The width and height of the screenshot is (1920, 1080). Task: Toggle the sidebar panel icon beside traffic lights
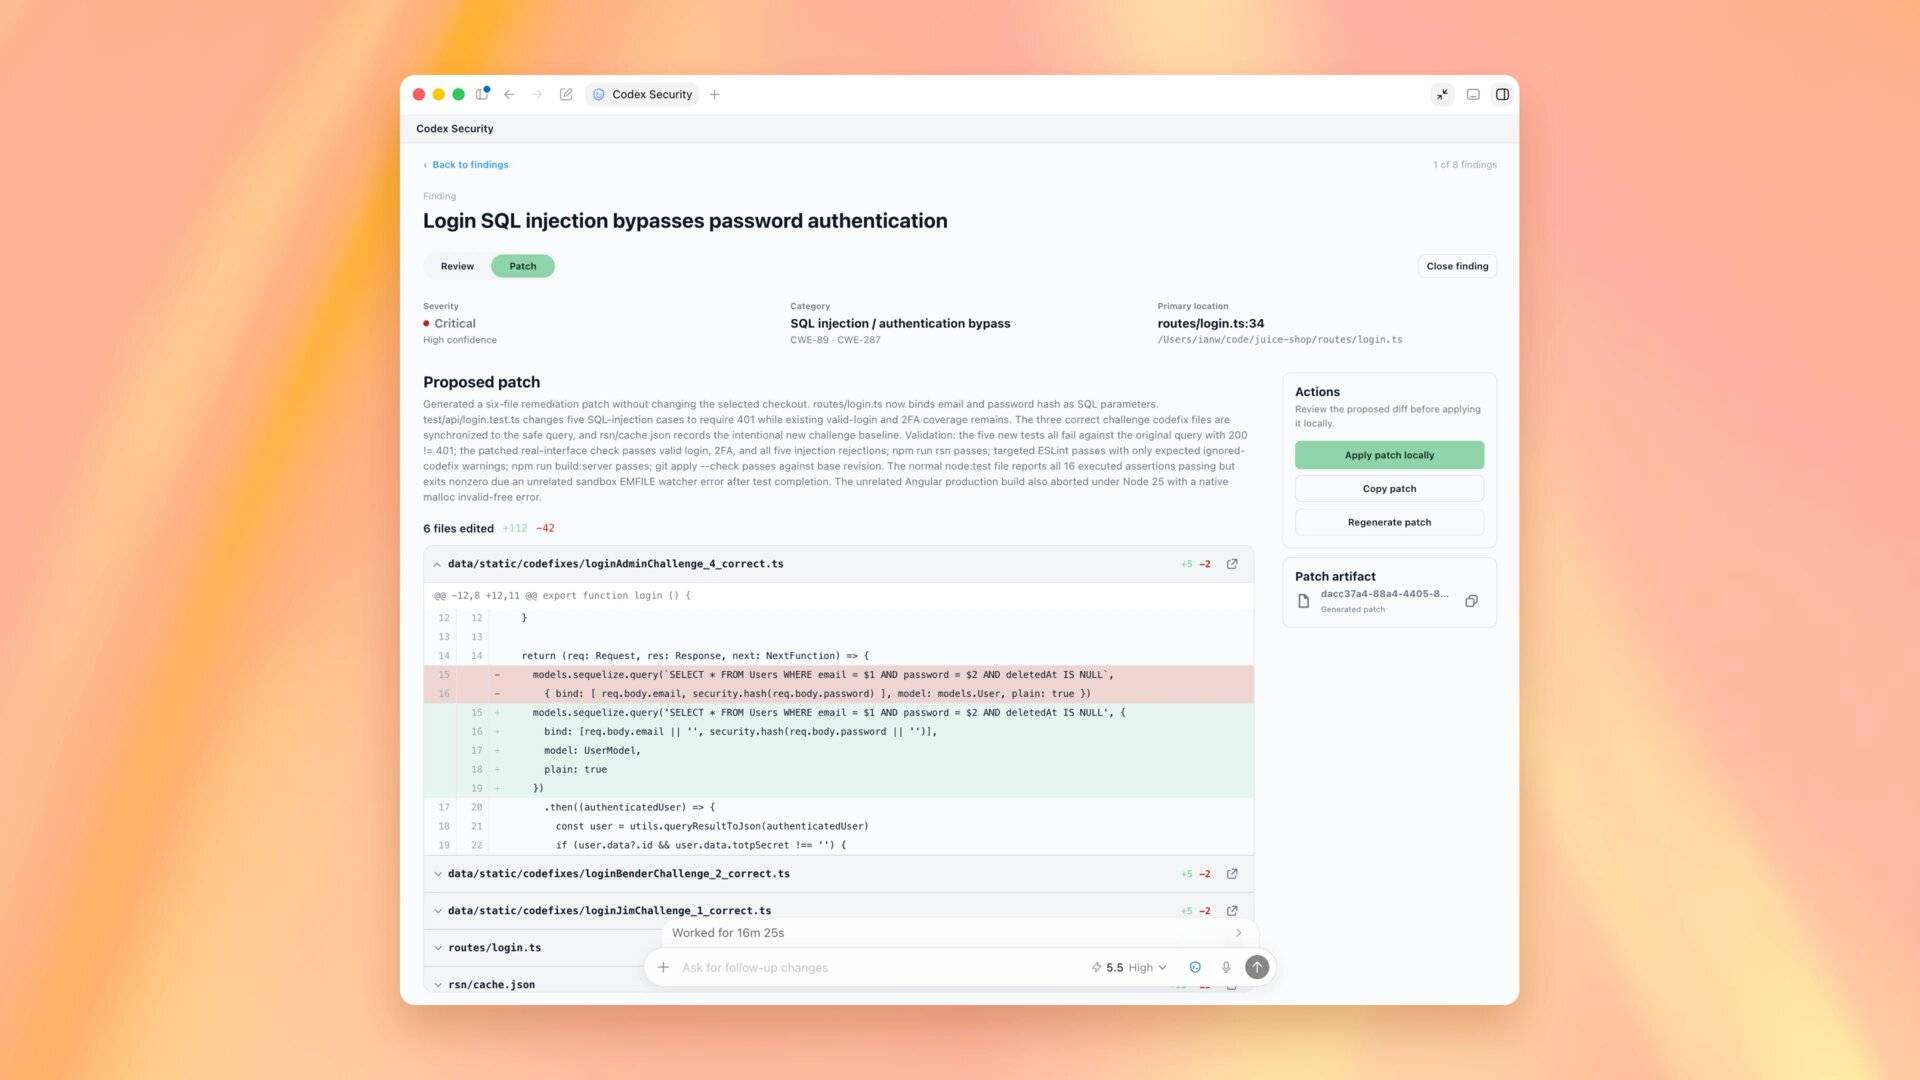click(482, 94)
